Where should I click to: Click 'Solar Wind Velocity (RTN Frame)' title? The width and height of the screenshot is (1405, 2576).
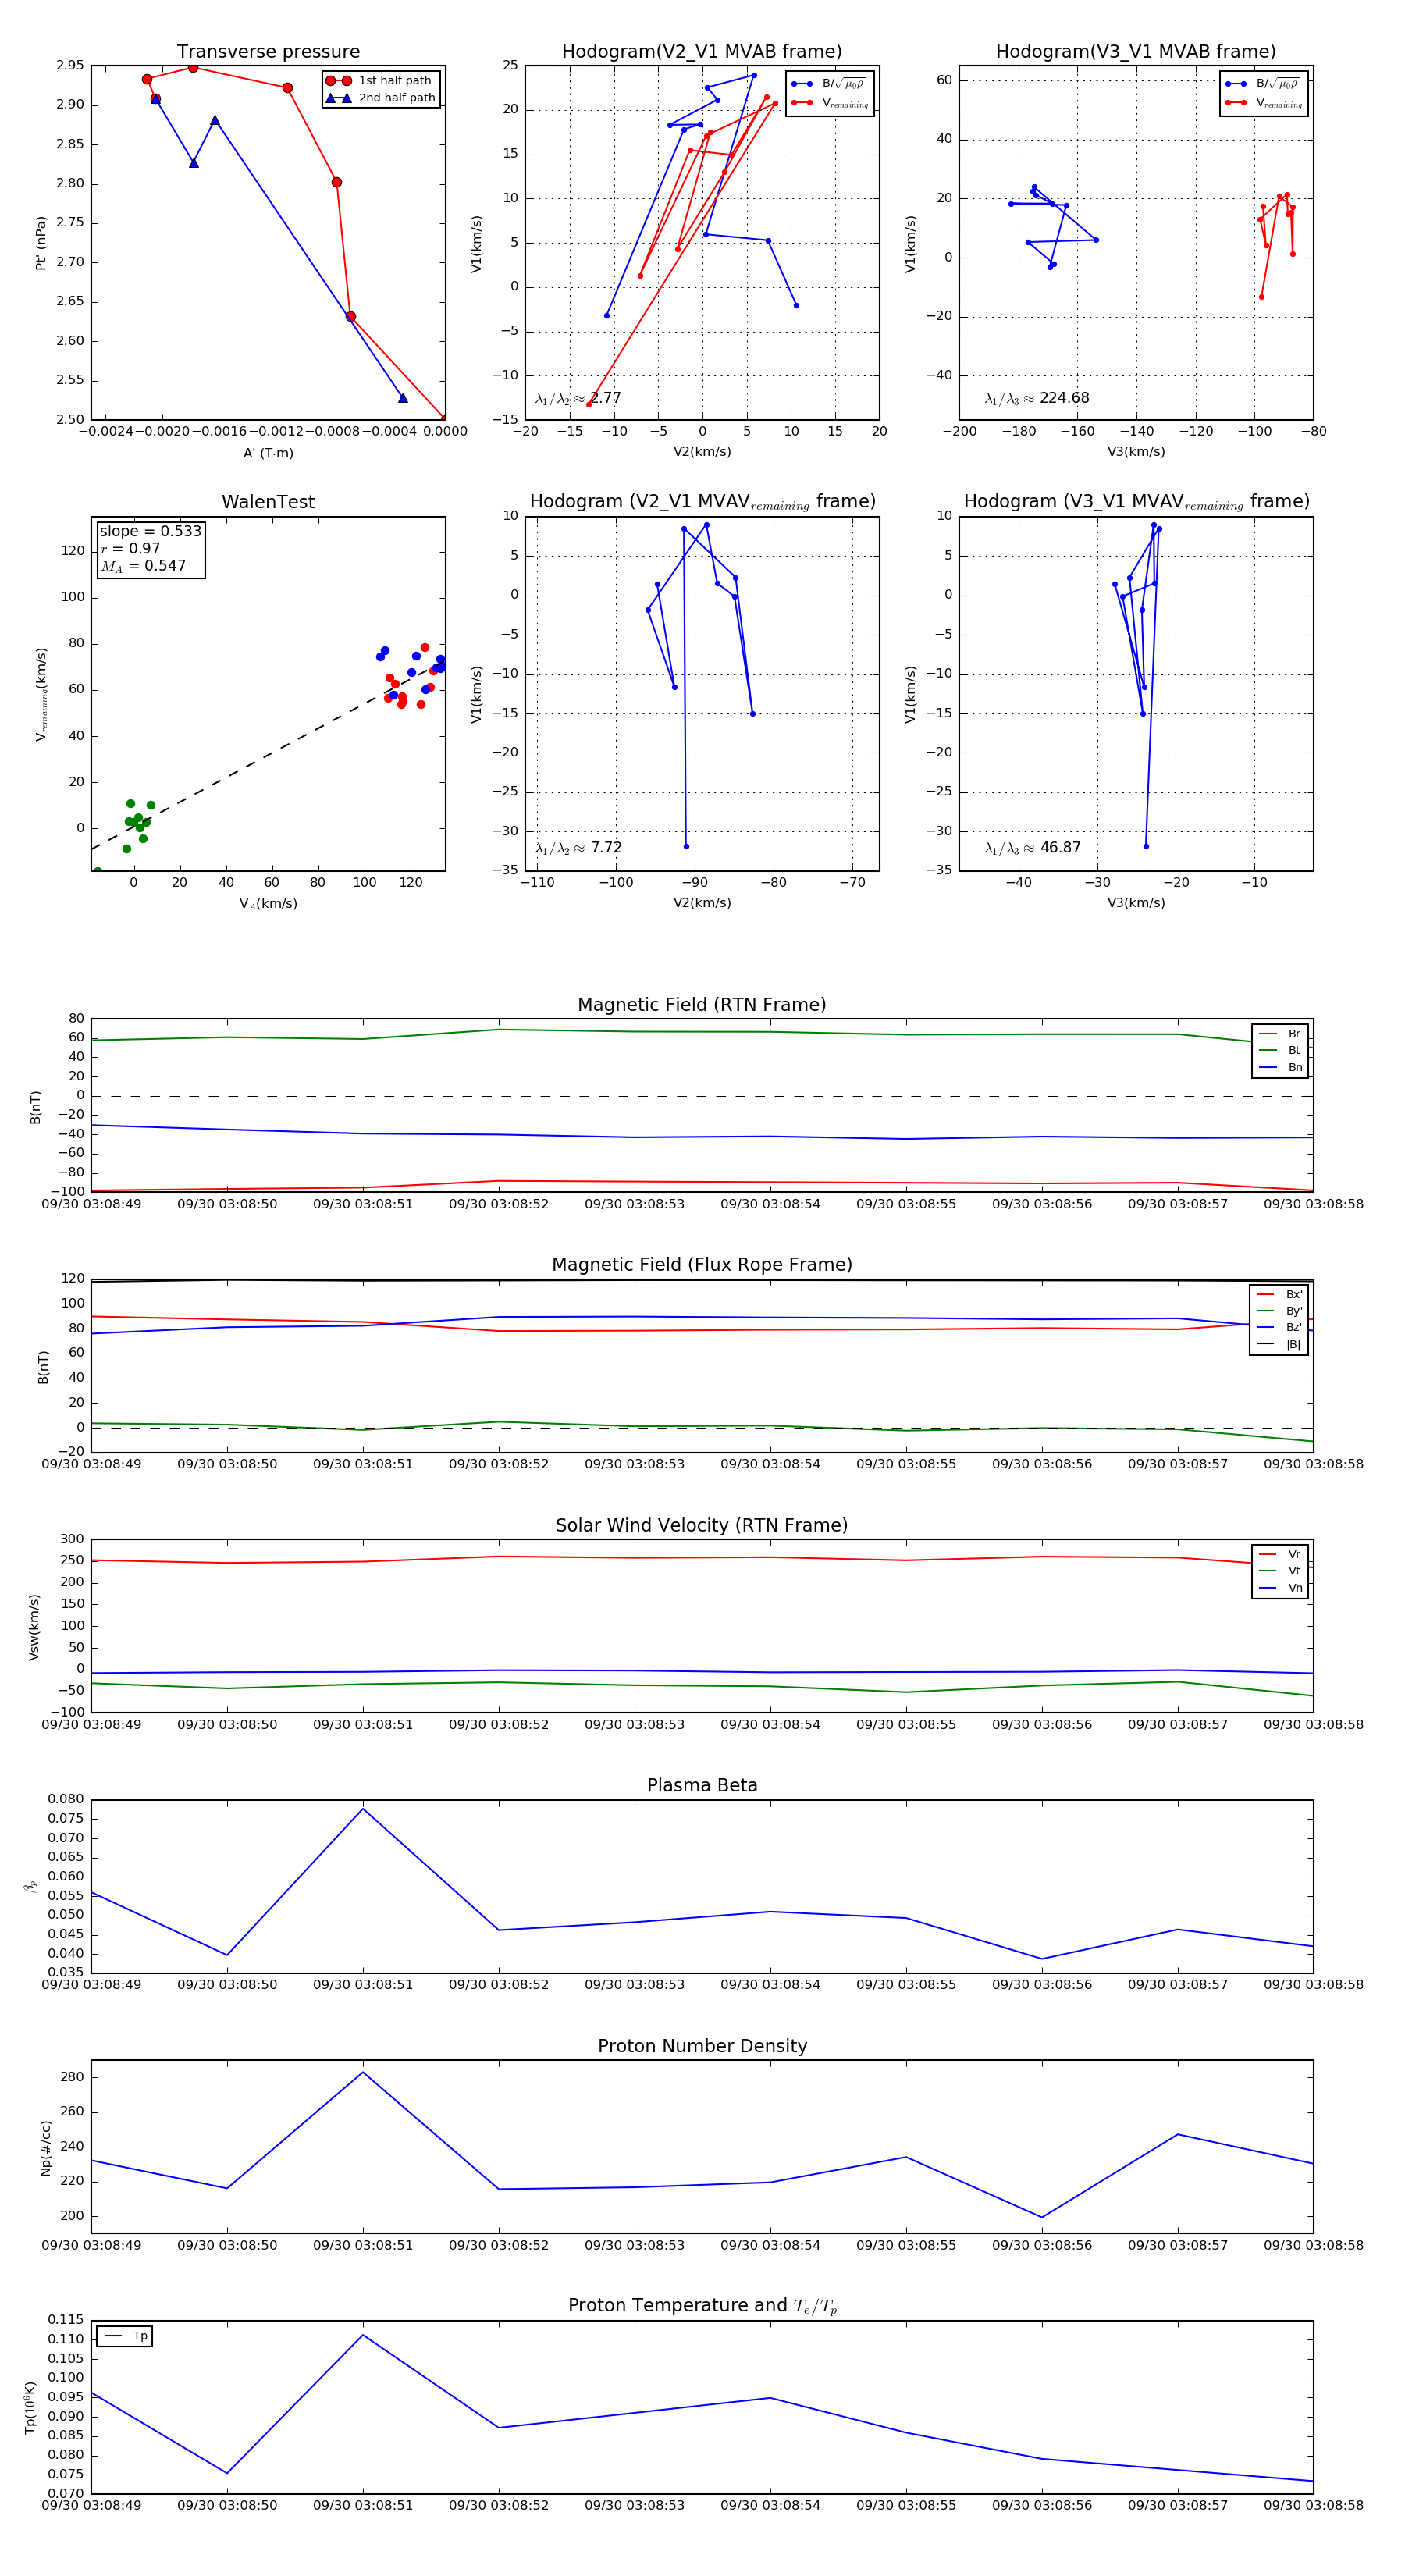click(702, 1525)
